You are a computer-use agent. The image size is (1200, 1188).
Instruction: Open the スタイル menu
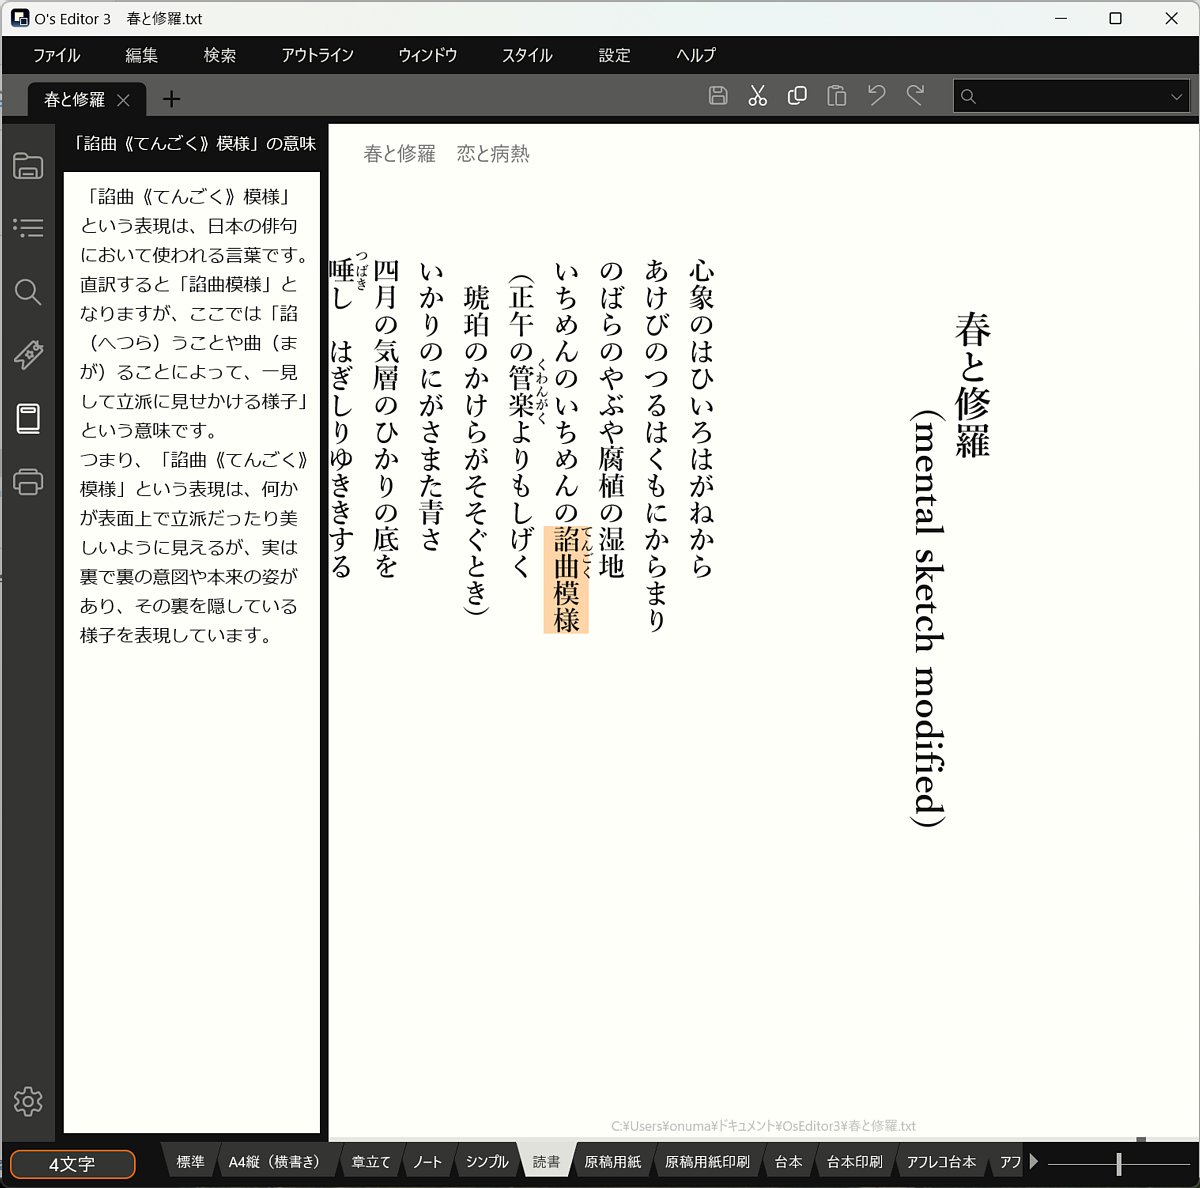tap(527, 55)
